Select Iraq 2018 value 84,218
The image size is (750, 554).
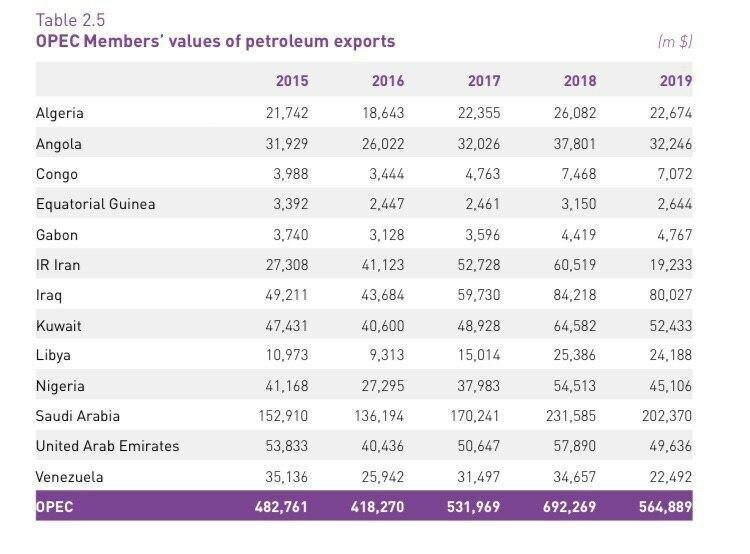coord(575,295)
